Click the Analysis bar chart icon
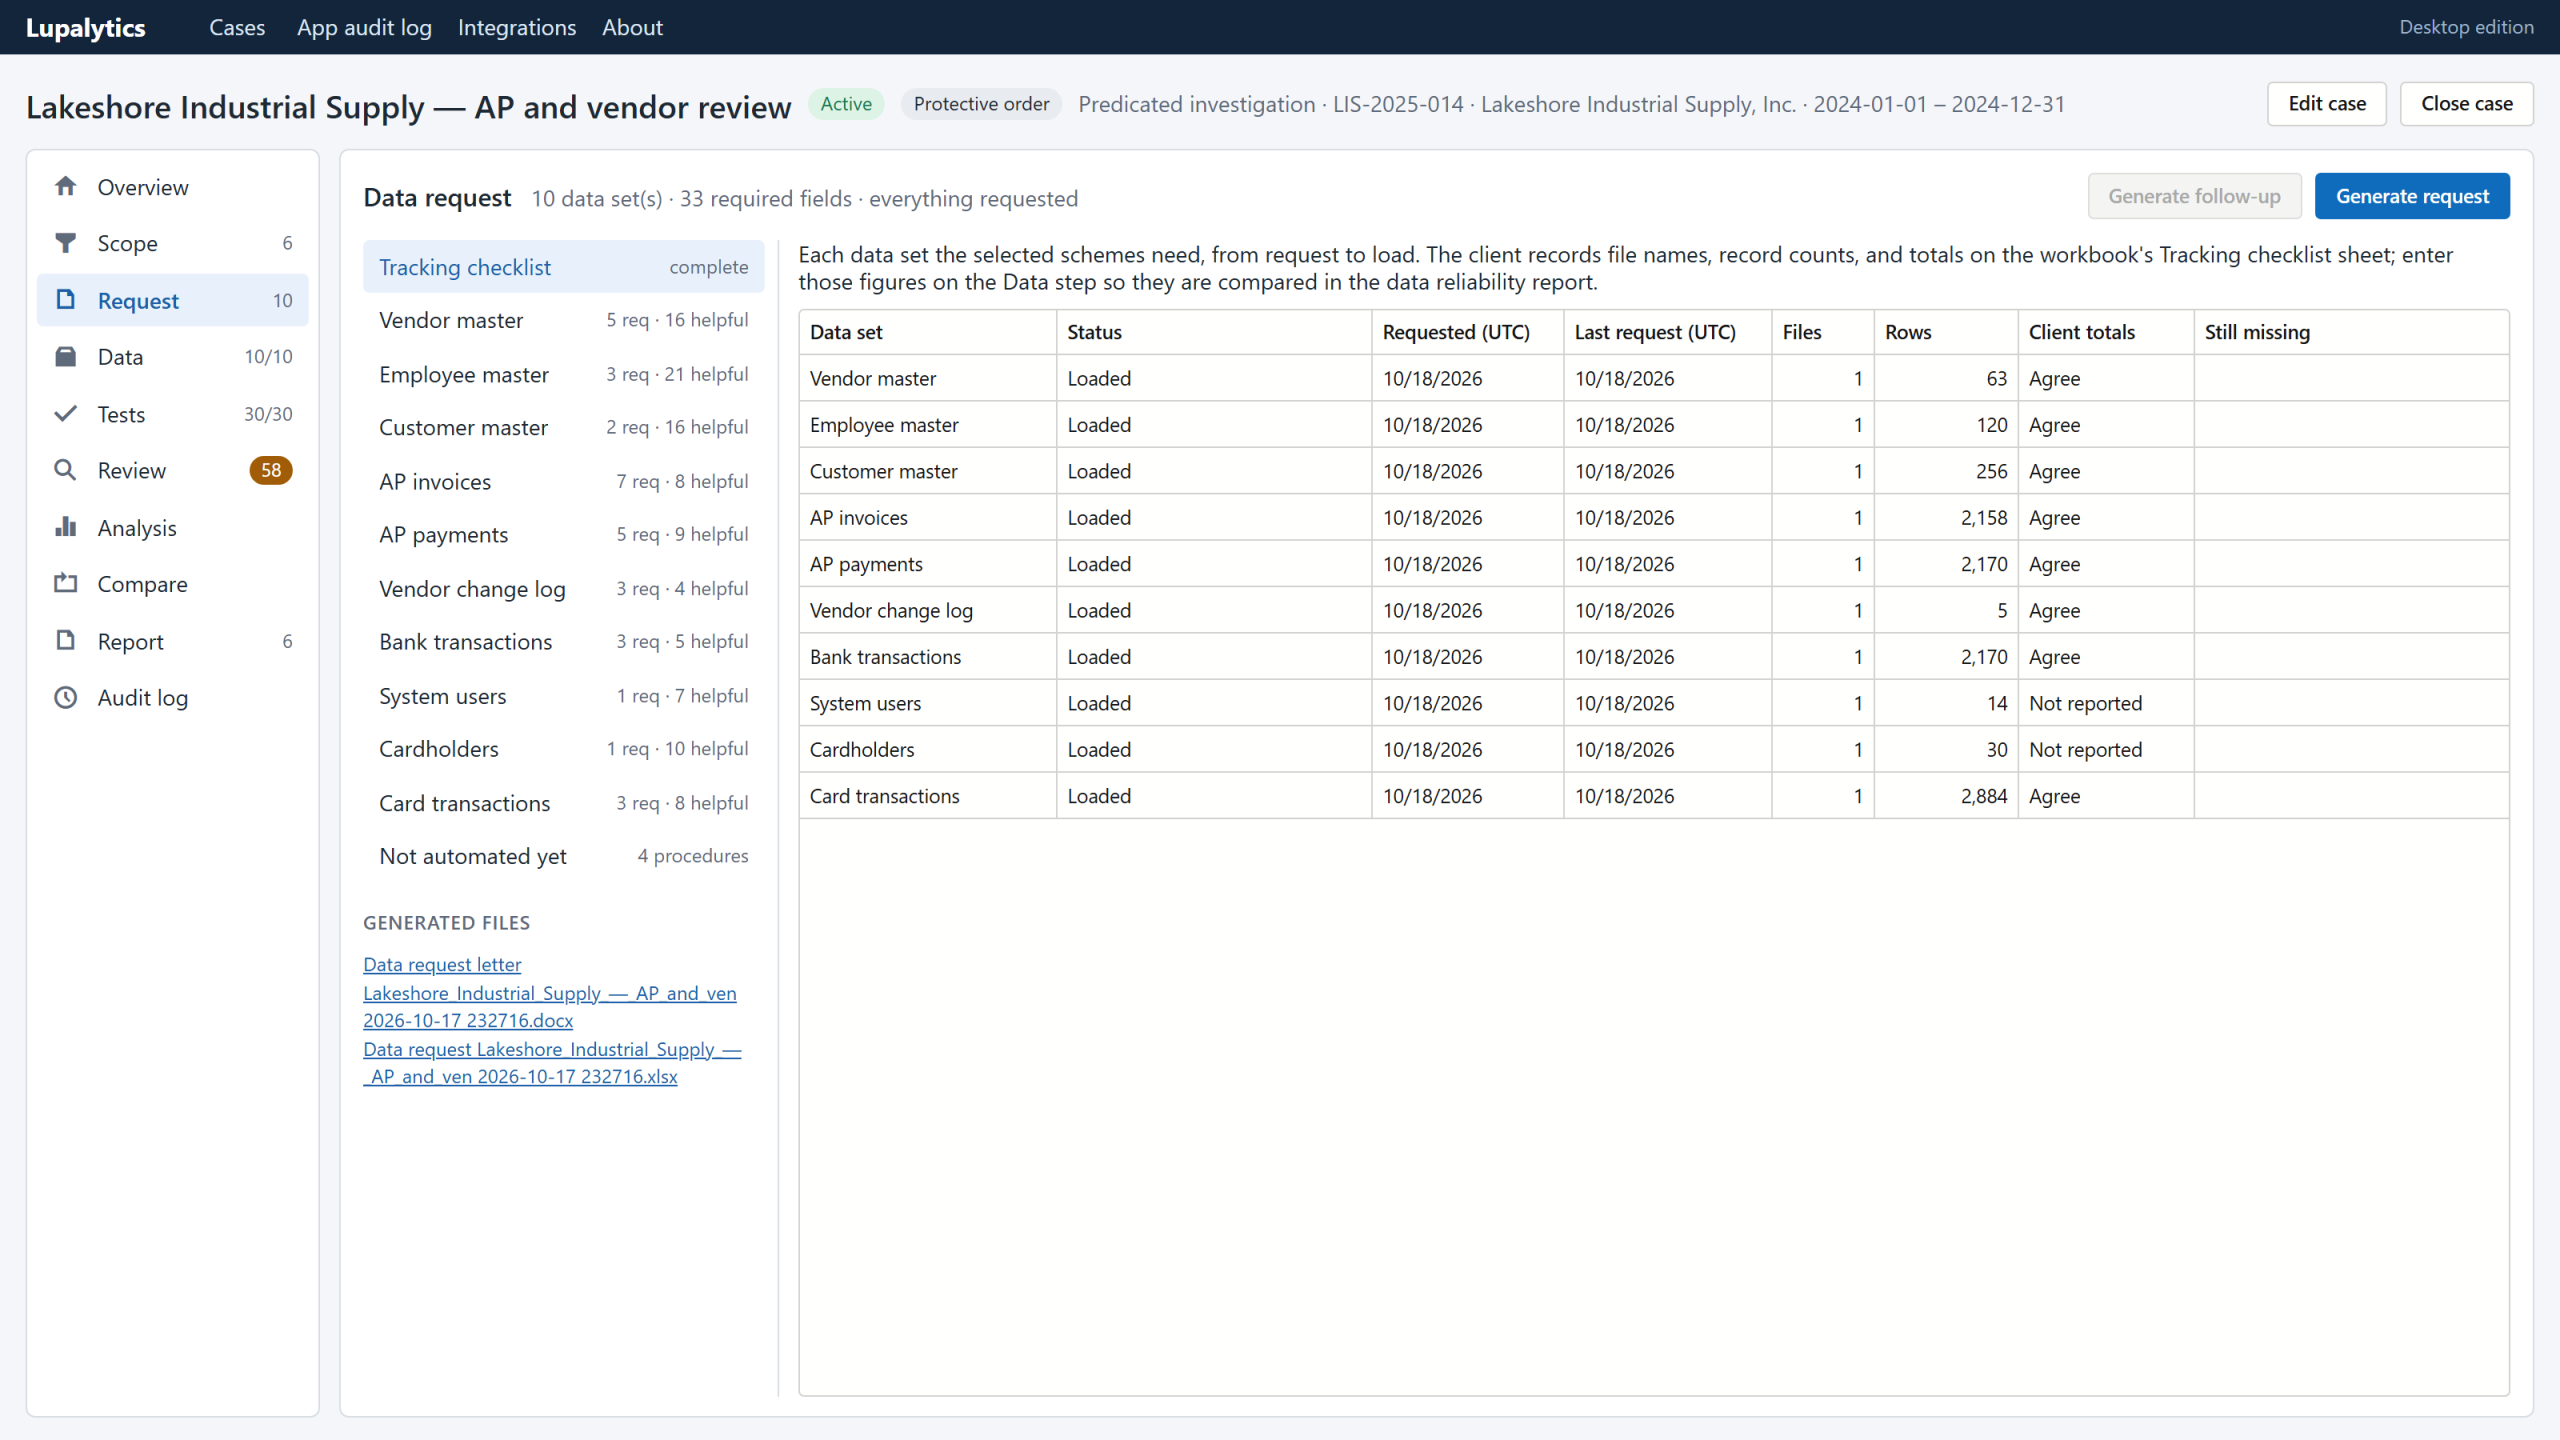 66,527
